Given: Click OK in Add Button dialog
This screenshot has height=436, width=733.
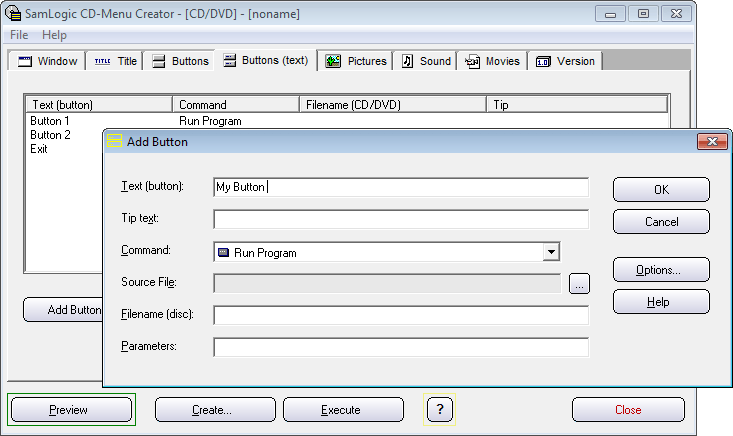Looking at the screenshot, I should [x=661, y=189].
